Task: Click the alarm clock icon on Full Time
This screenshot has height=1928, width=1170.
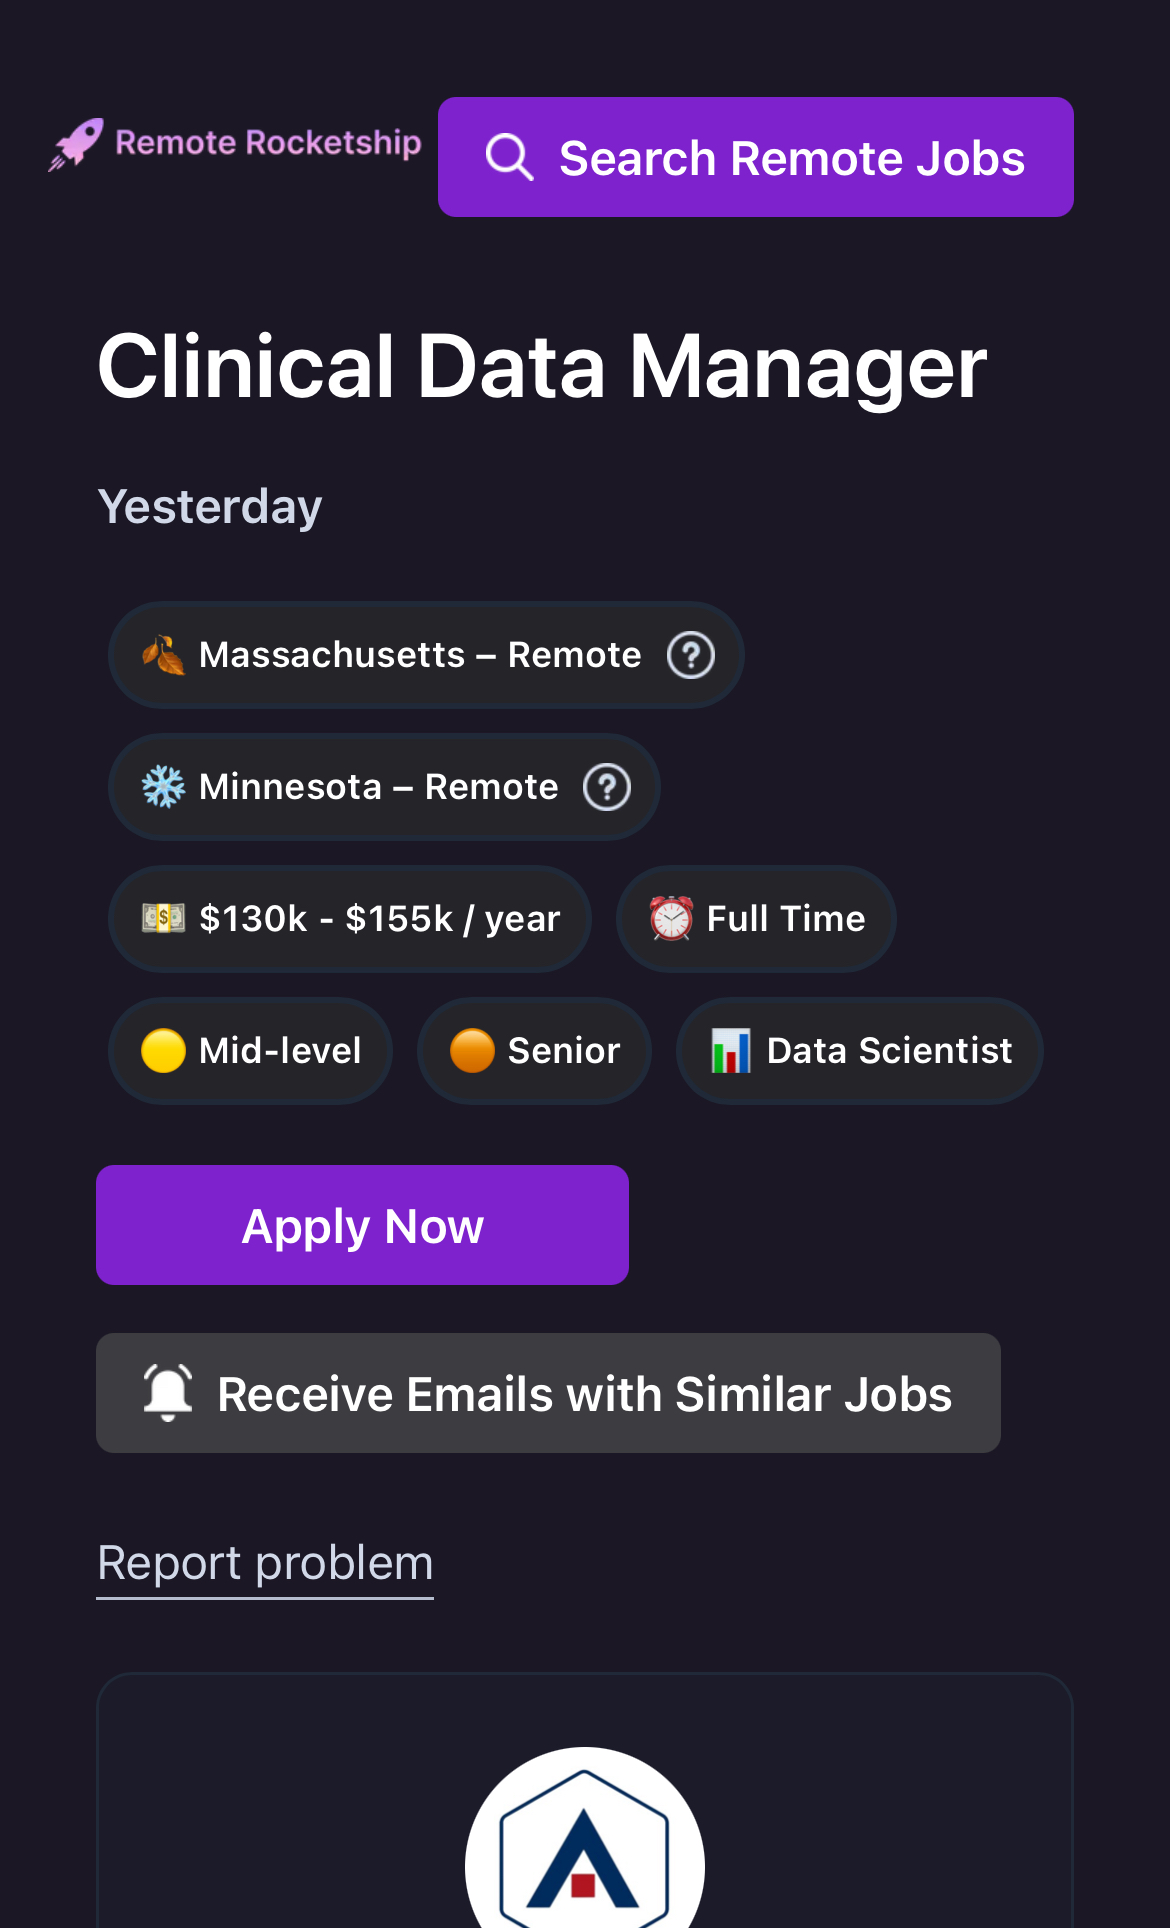Action: [671, 918]
